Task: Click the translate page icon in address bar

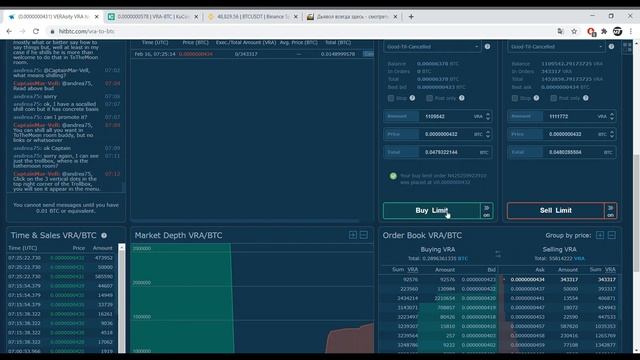Action: point(560,31)
